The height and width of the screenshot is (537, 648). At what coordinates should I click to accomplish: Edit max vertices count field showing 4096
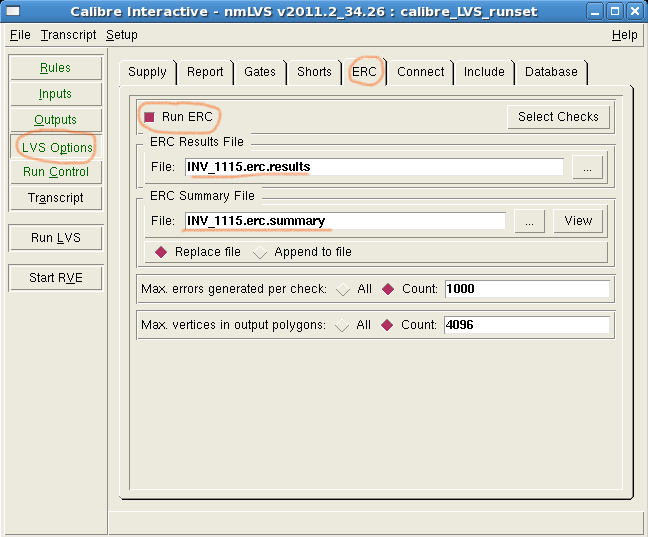526,325
